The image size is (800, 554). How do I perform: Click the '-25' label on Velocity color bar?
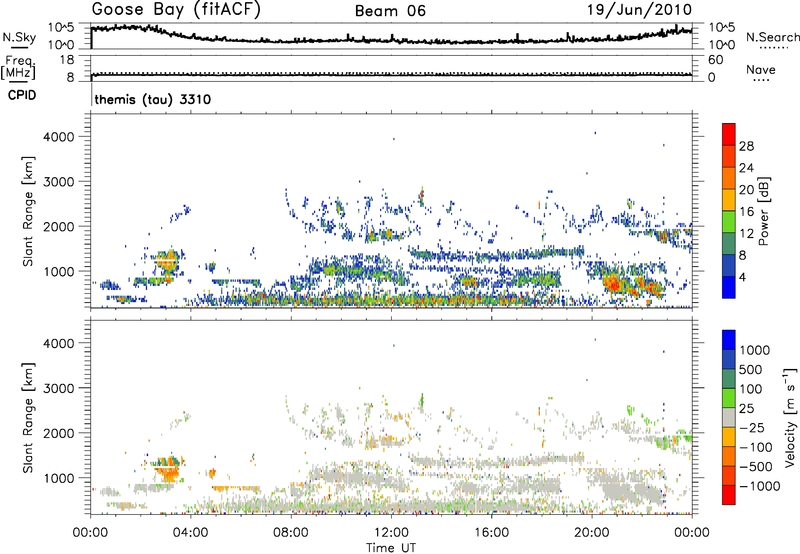(751, 428)
